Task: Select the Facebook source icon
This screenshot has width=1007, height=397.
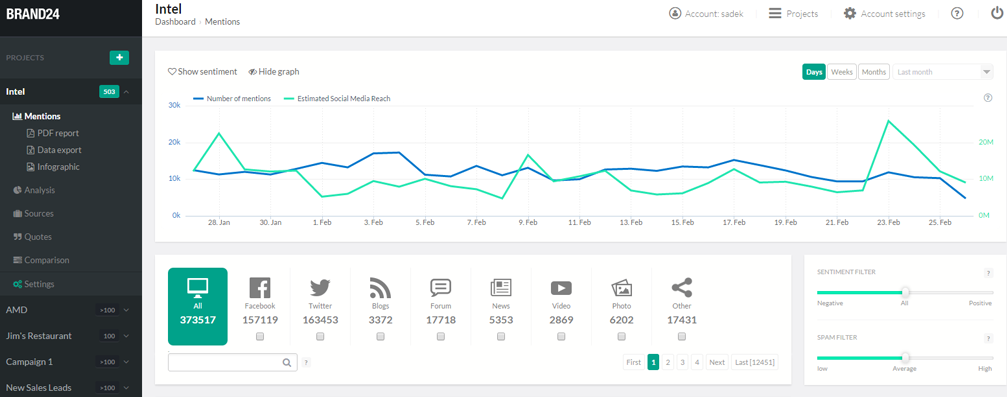Action: [x=260, y=287]
